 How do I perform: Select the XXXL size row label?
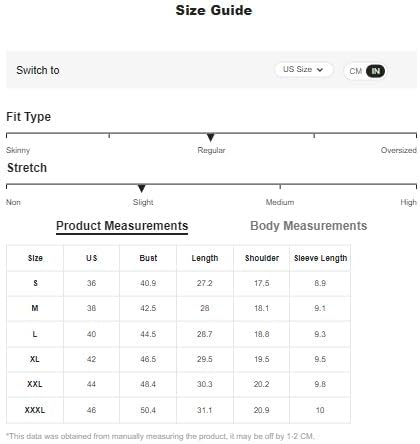pyautogui.click(x=35, y=410)
